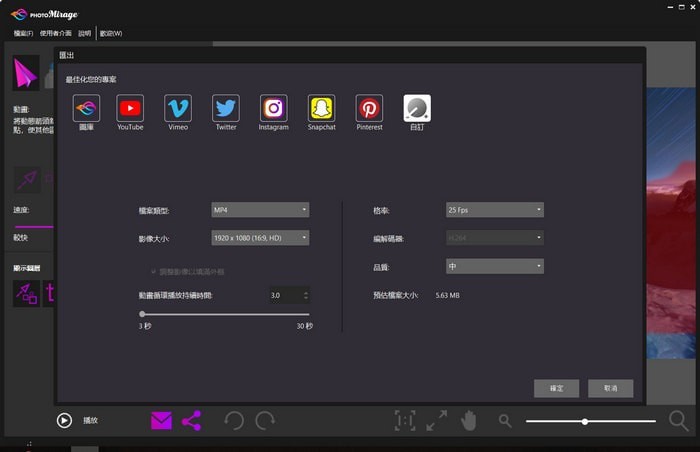700x452 pixels.
Task: Click the share icon in bottom toolbar
Action: pyautogui.click(x=191, y=421)
